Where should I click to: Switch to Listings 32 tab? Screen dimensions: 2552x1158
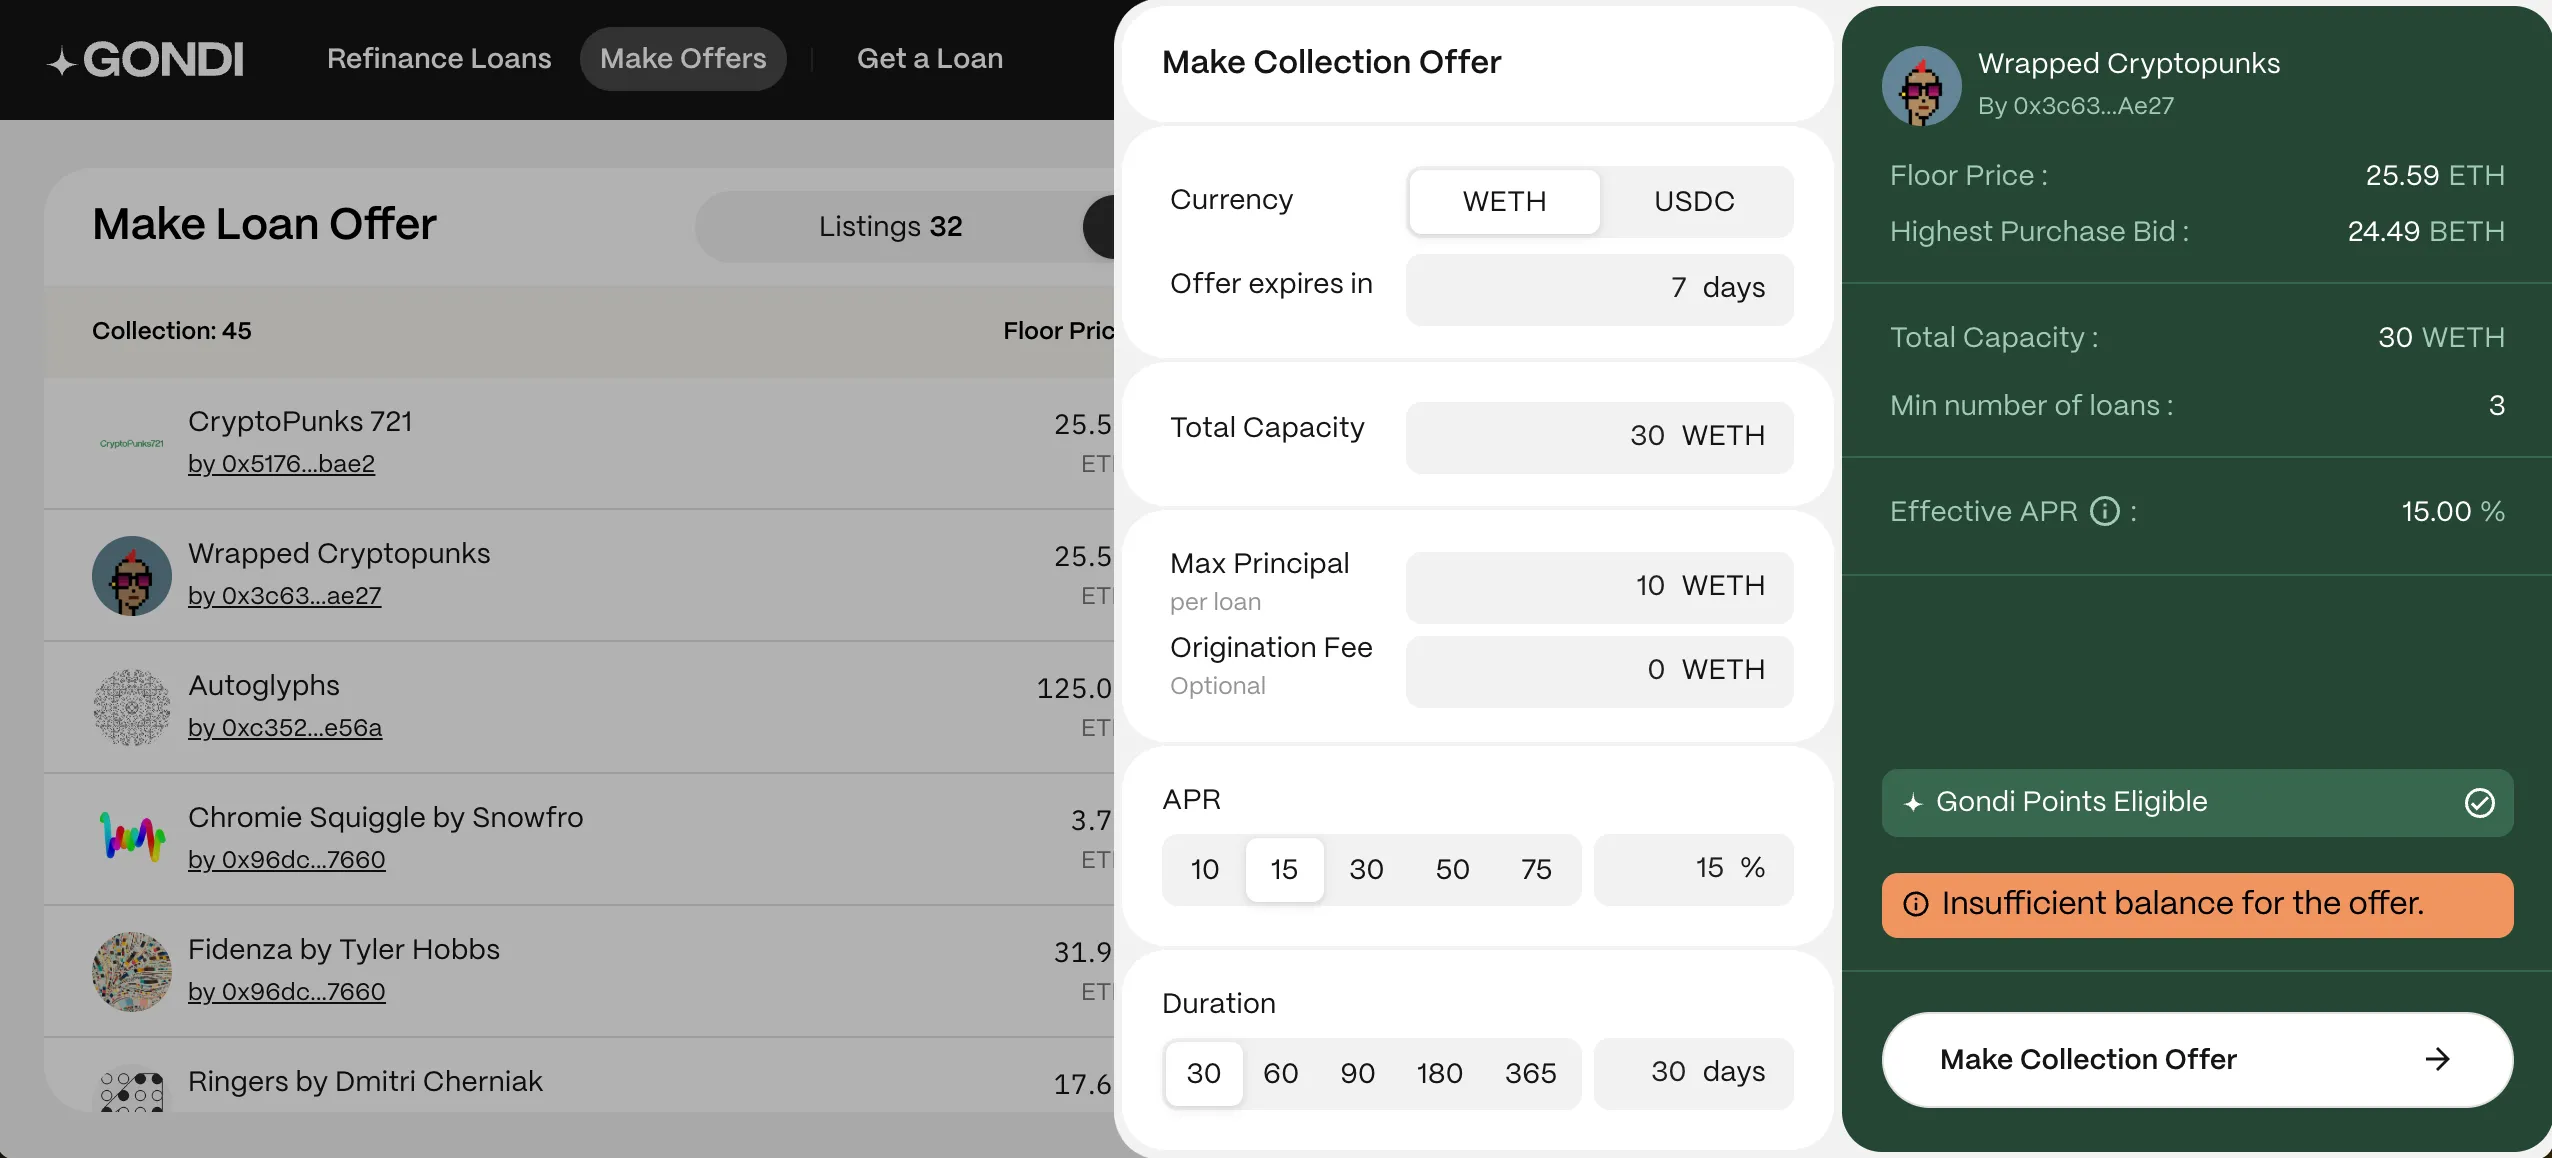click(x=890, y=227)
